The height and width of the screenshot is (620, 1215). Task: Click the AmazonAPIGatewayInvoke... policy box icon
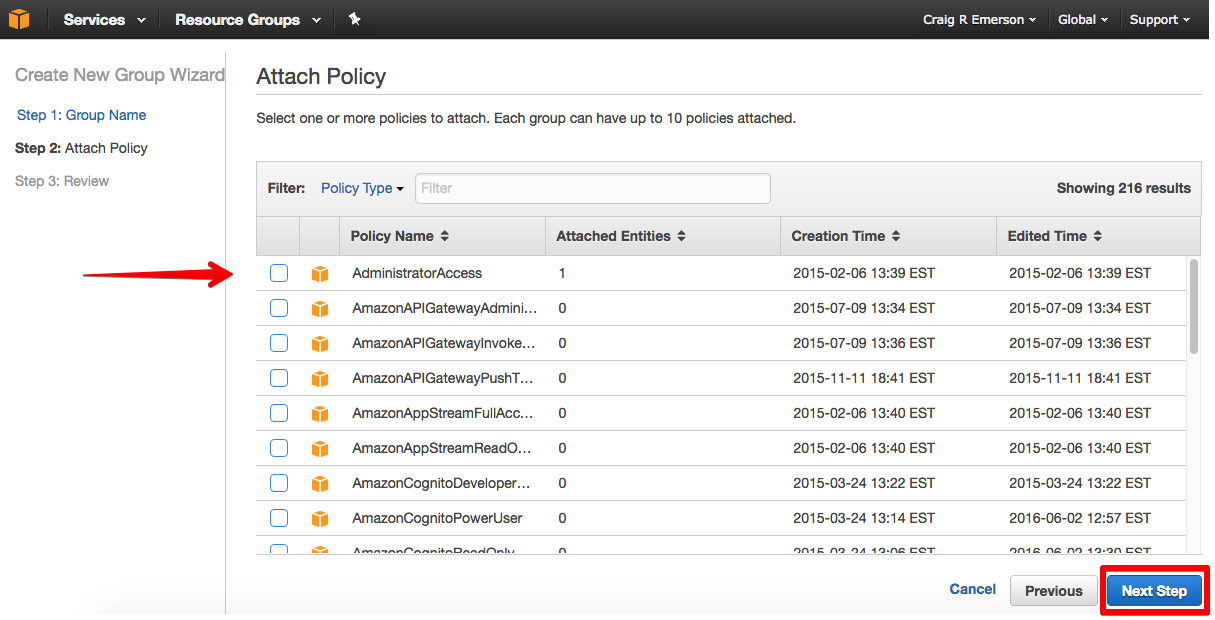point(320,343)
